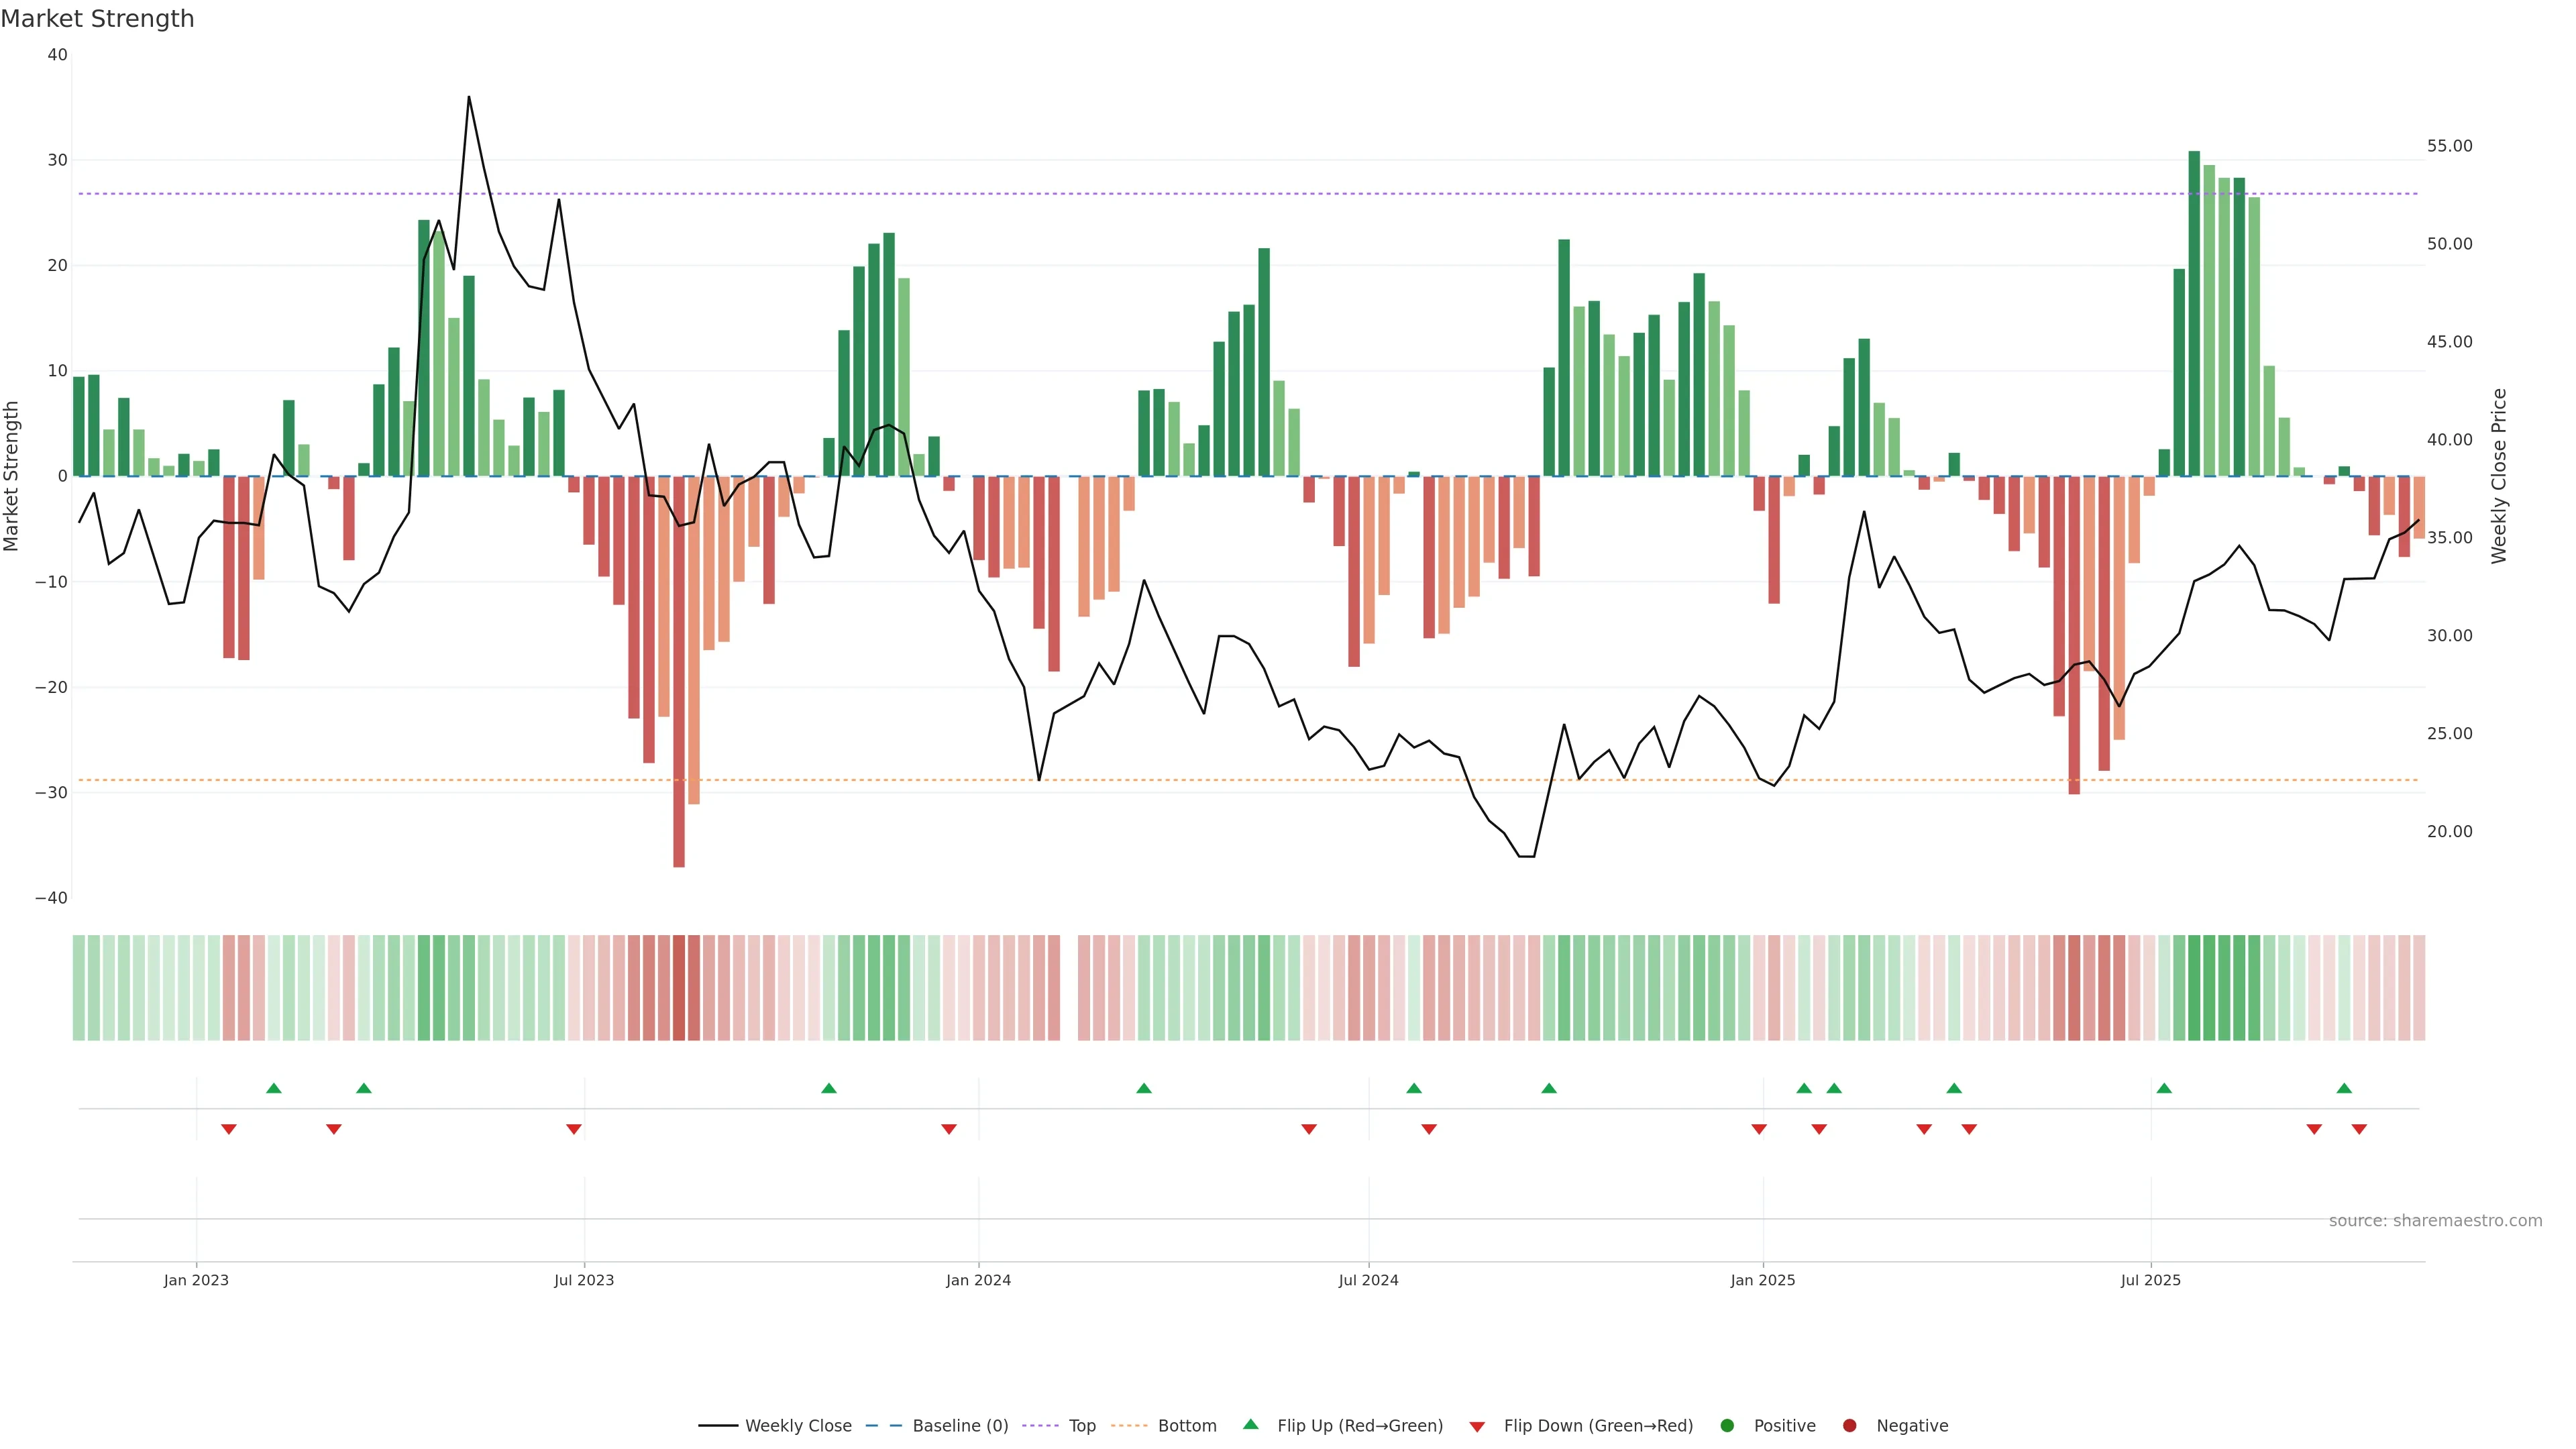The width and height of the screenshot is (2576, 1449).
Task: Click the darkest green heatmap cell in Jul 2025
Action: [x=2194, y=988]
